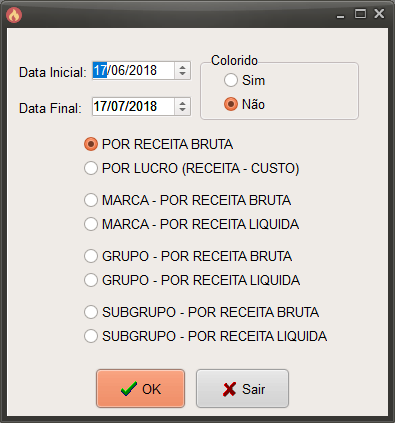Image resolution: width=395 pixels, height=423 pixels.
Task: Minimize the dialog window
Action: coord(340,15)
